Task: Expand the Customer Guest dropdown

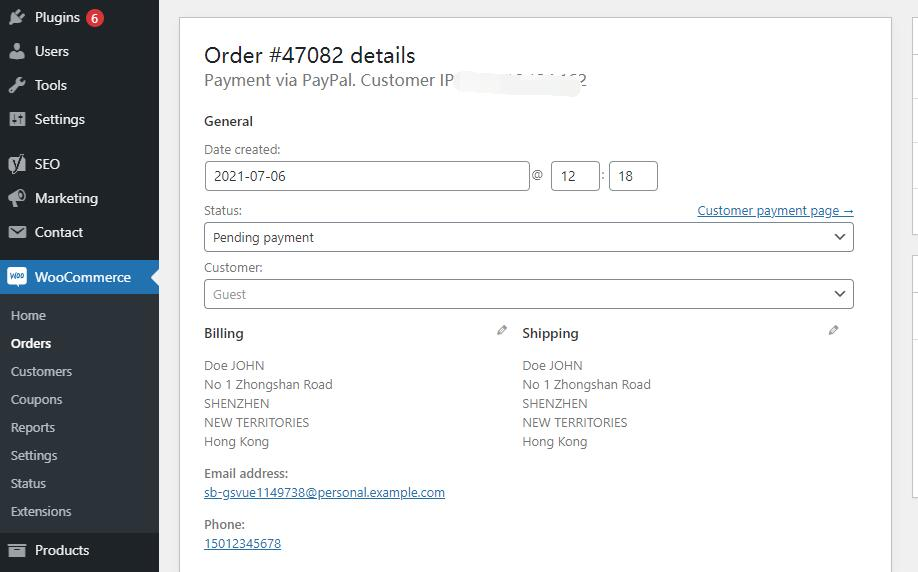Action: (x=528, y=294)
